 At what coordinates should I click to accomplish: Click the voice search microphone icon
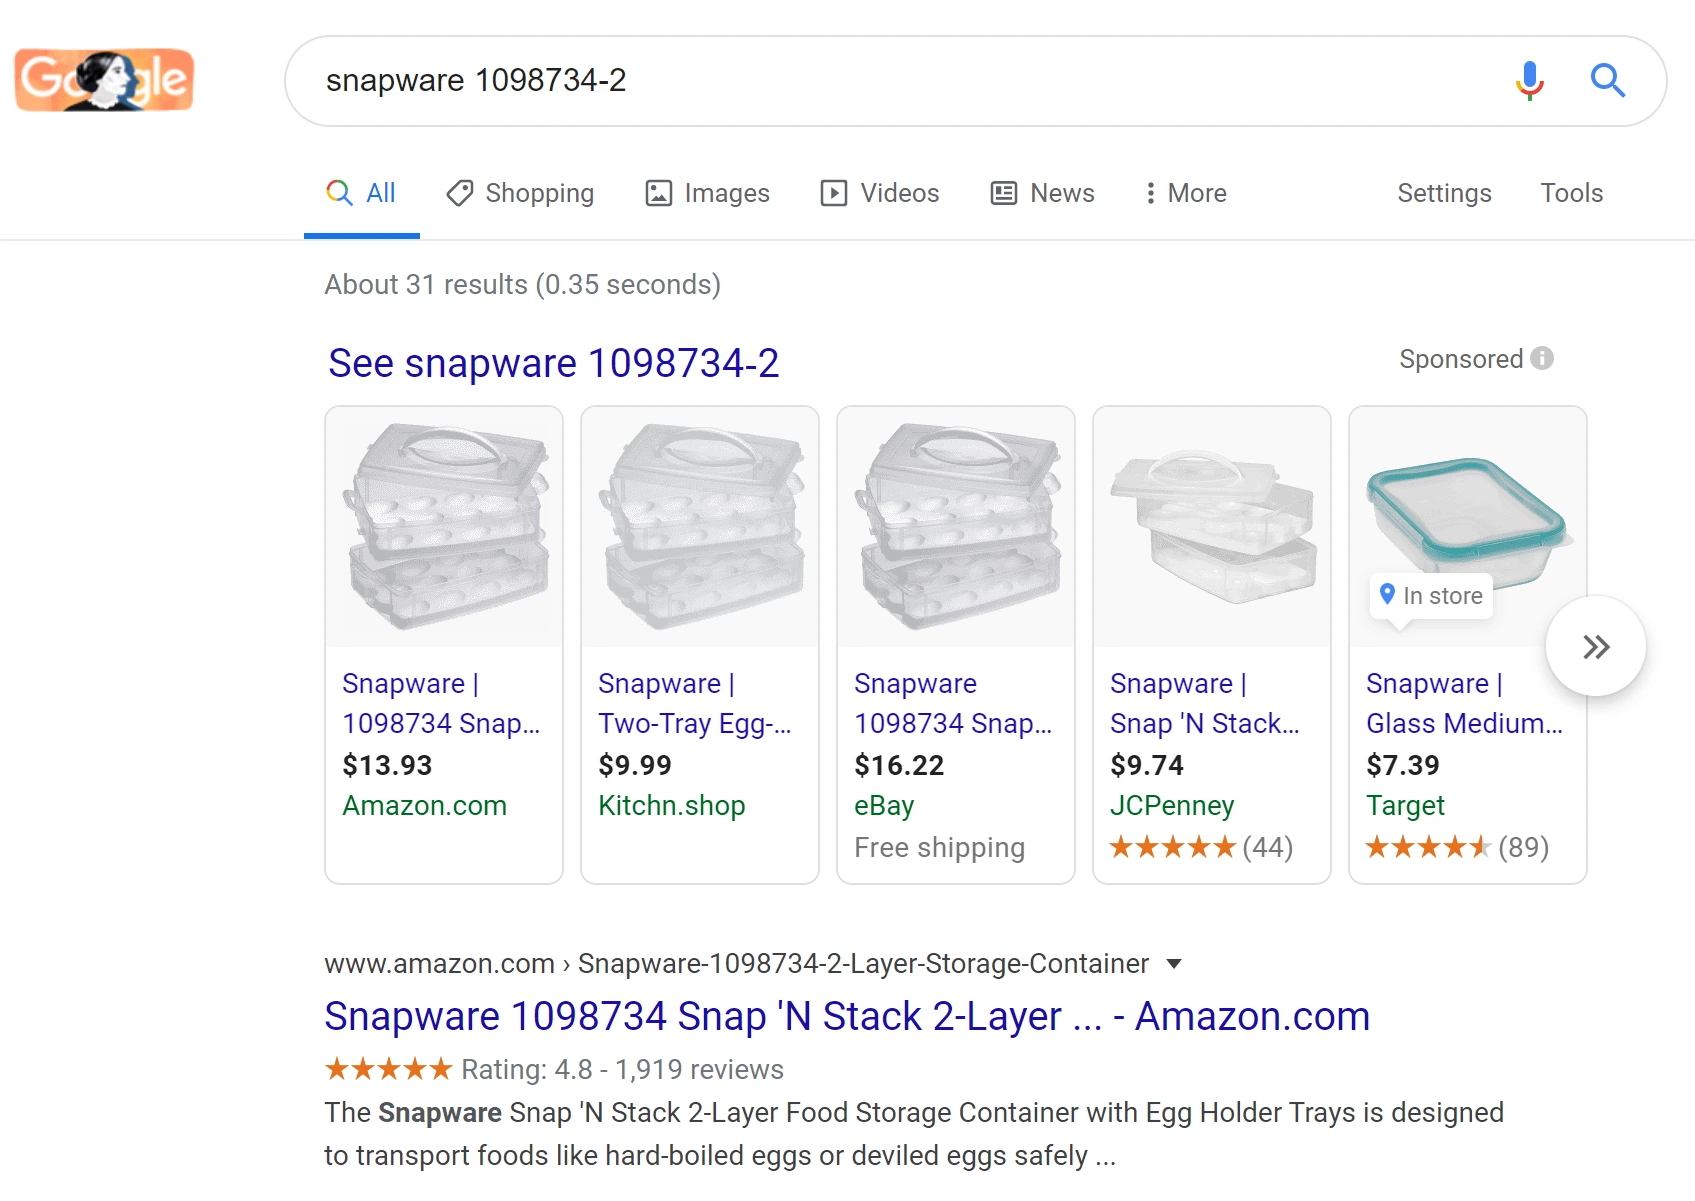pyautogui.click(x=1529, y=80)
